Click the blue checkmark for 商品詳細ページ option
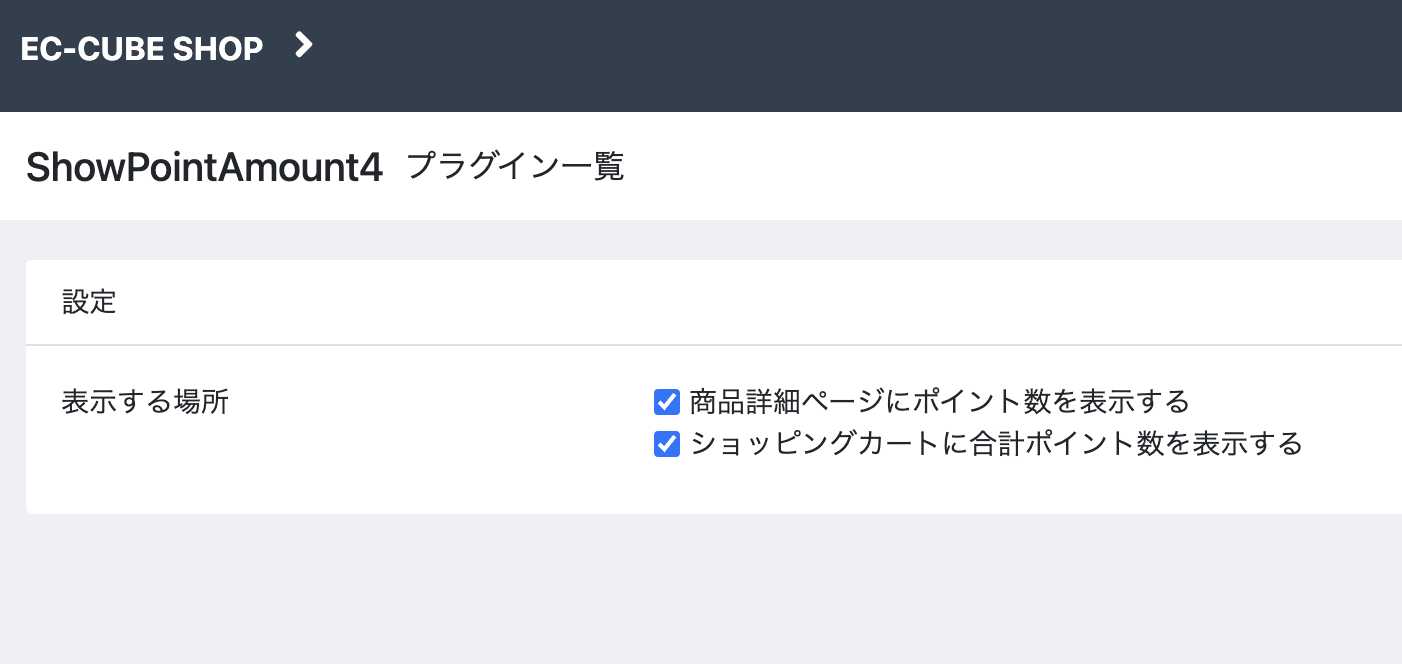The image size is (1402, 664). click(x=667, y=402)
